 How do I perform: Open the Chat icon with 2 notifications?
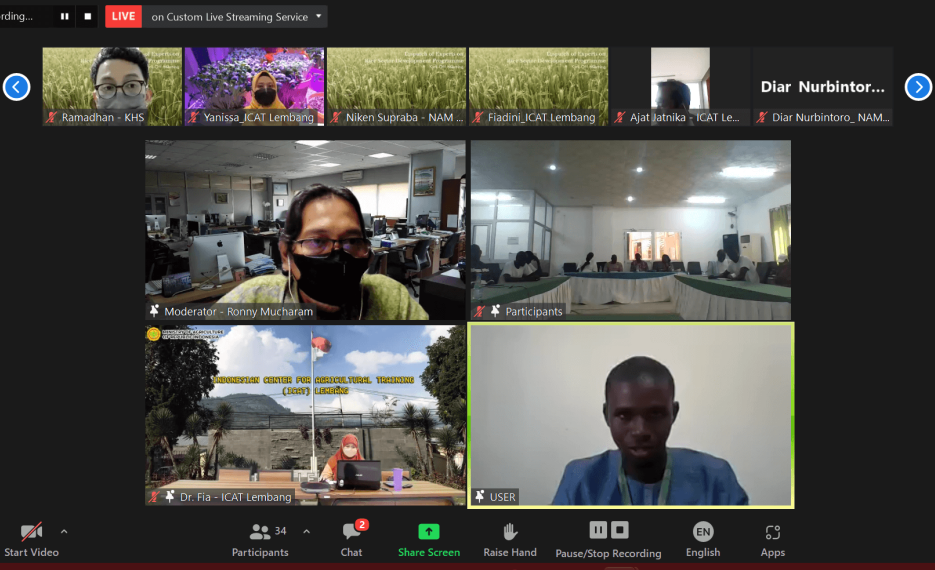click(351, 532)
